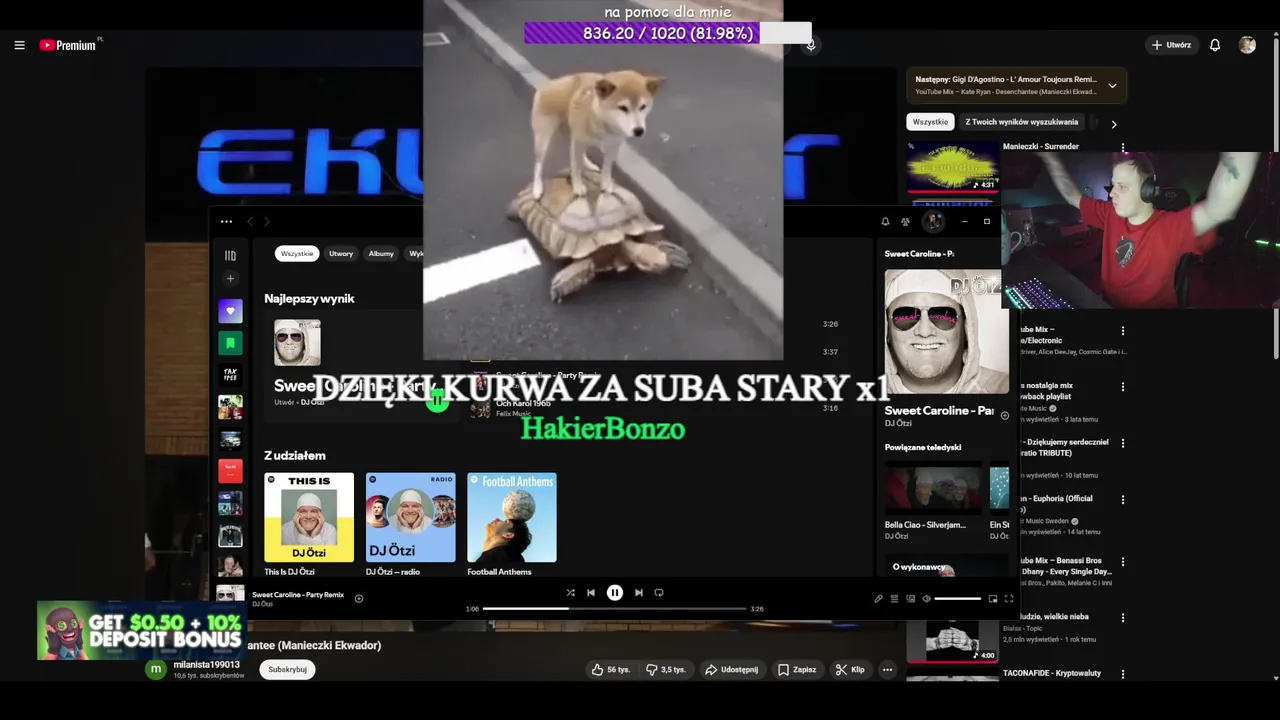Adjust Spotify volume slider
This screenshot has height=720, width=1280.
pos(958,599)
